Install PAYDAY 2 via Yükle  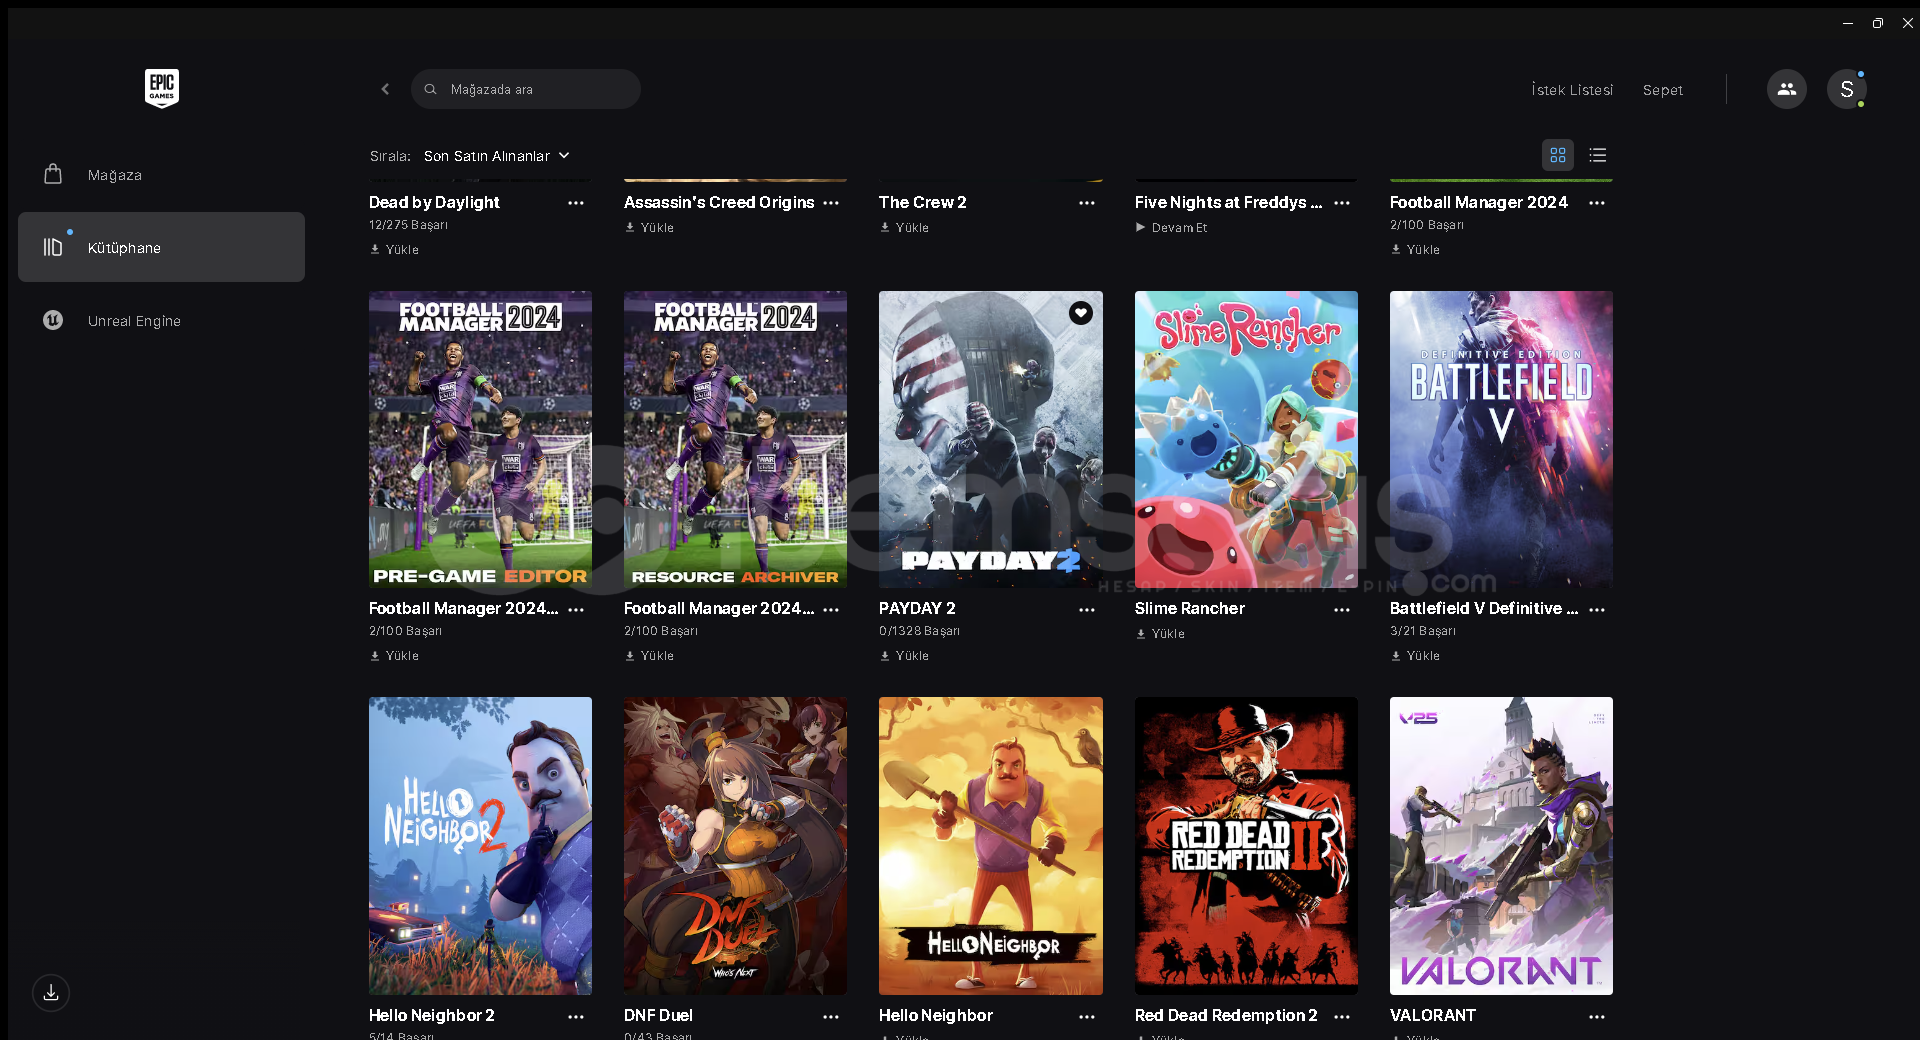pyautogui.click(x=905, y=656)
